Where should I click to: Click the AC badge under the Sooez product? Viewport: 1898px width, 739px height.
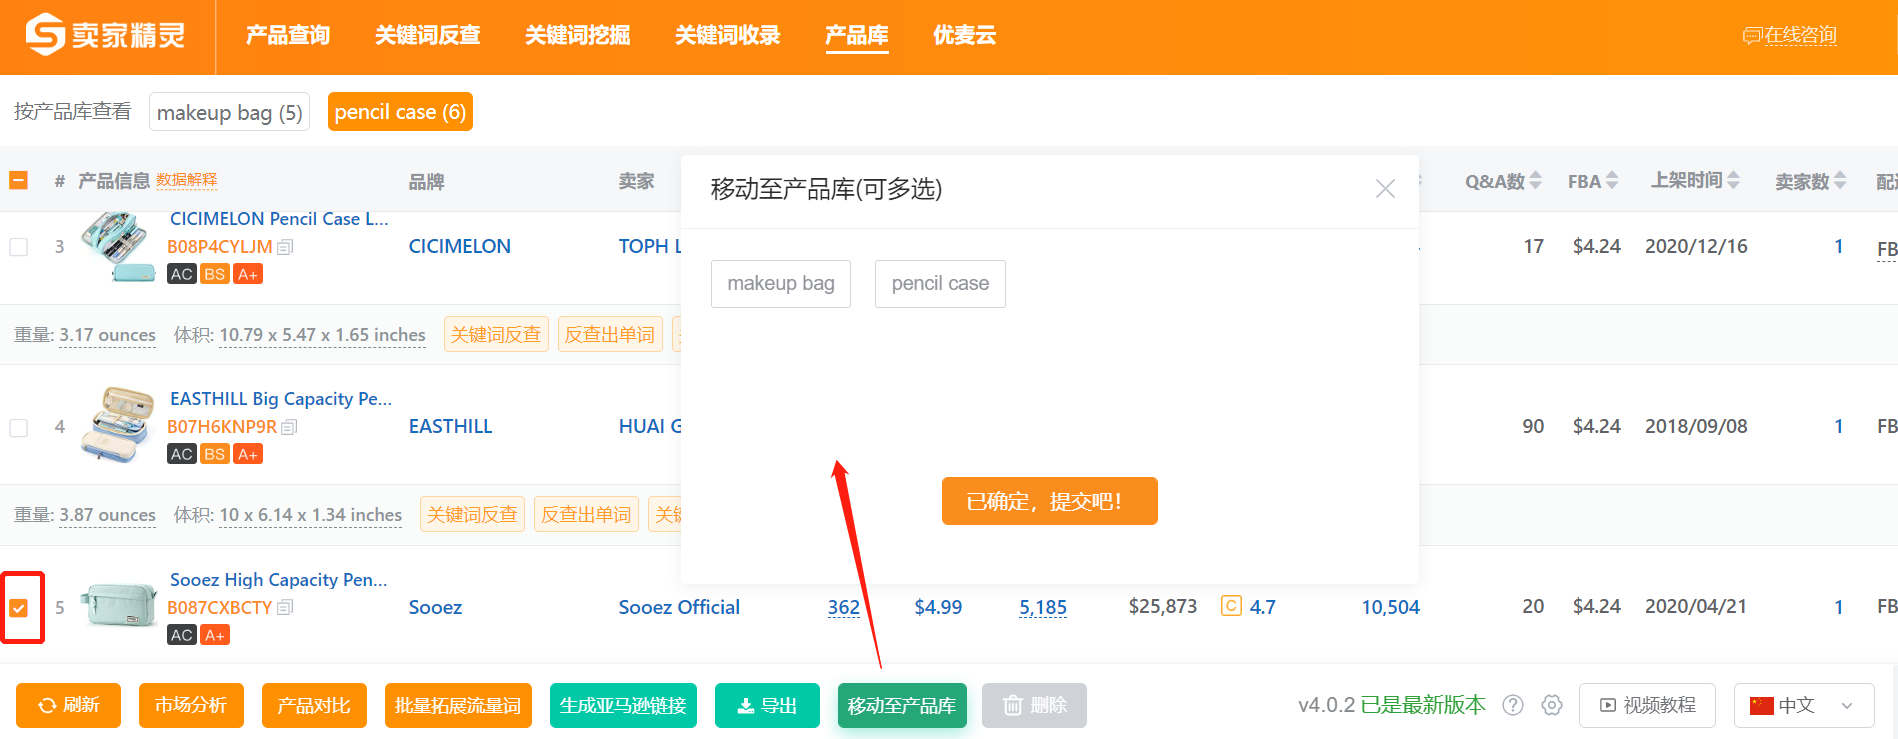point(181,635)
